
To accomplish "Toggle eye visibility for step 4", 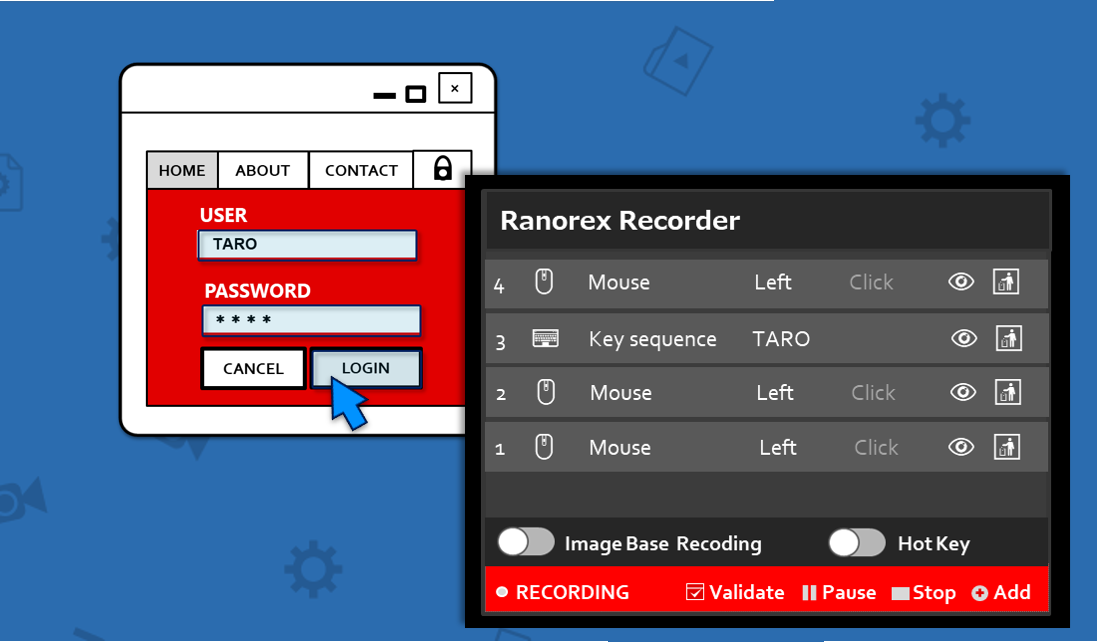I will [x=961, y=282].
